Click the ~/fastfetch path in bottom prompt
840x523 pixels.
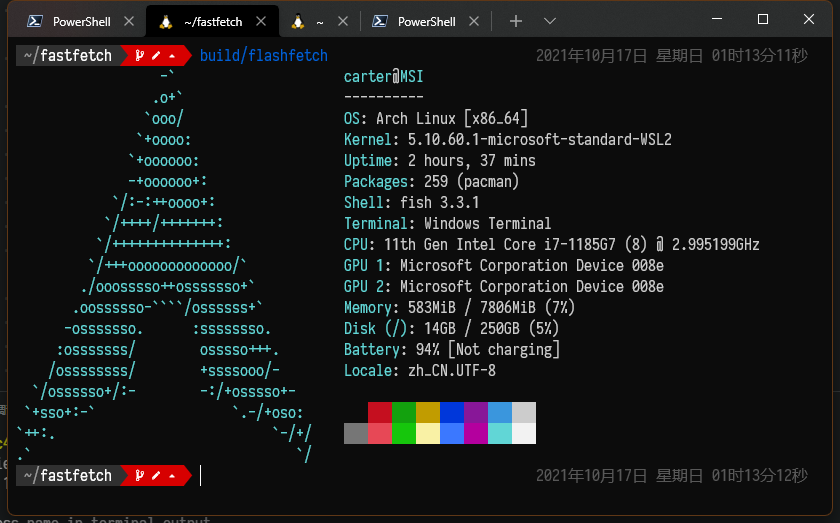pos(68,476)
